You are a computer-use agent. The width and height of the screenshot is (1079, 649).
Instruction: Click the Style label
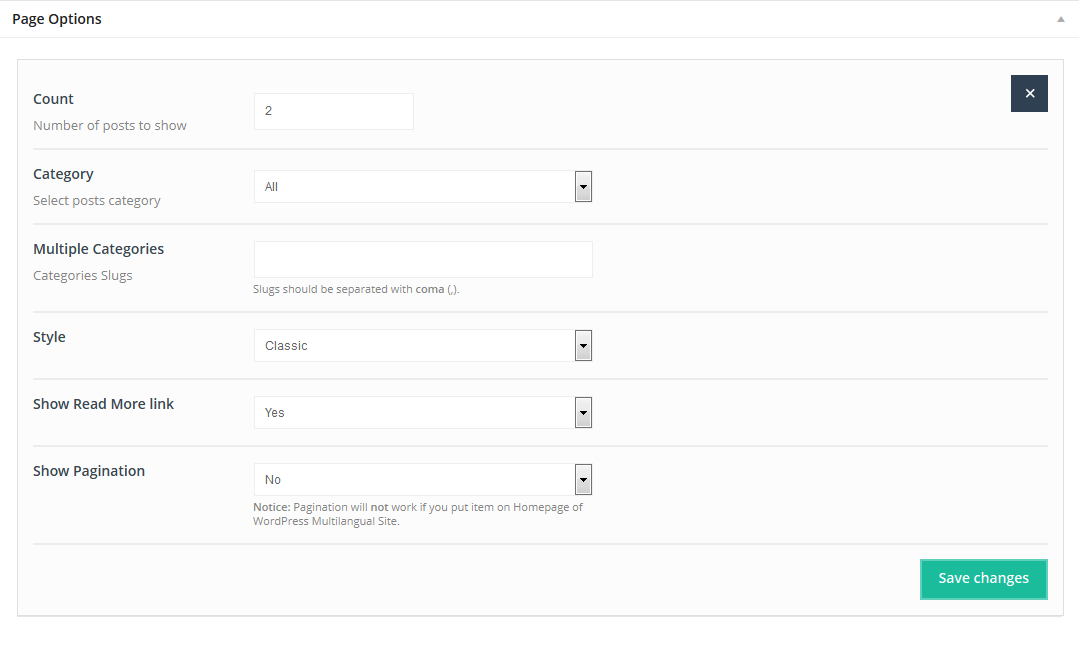49,337
